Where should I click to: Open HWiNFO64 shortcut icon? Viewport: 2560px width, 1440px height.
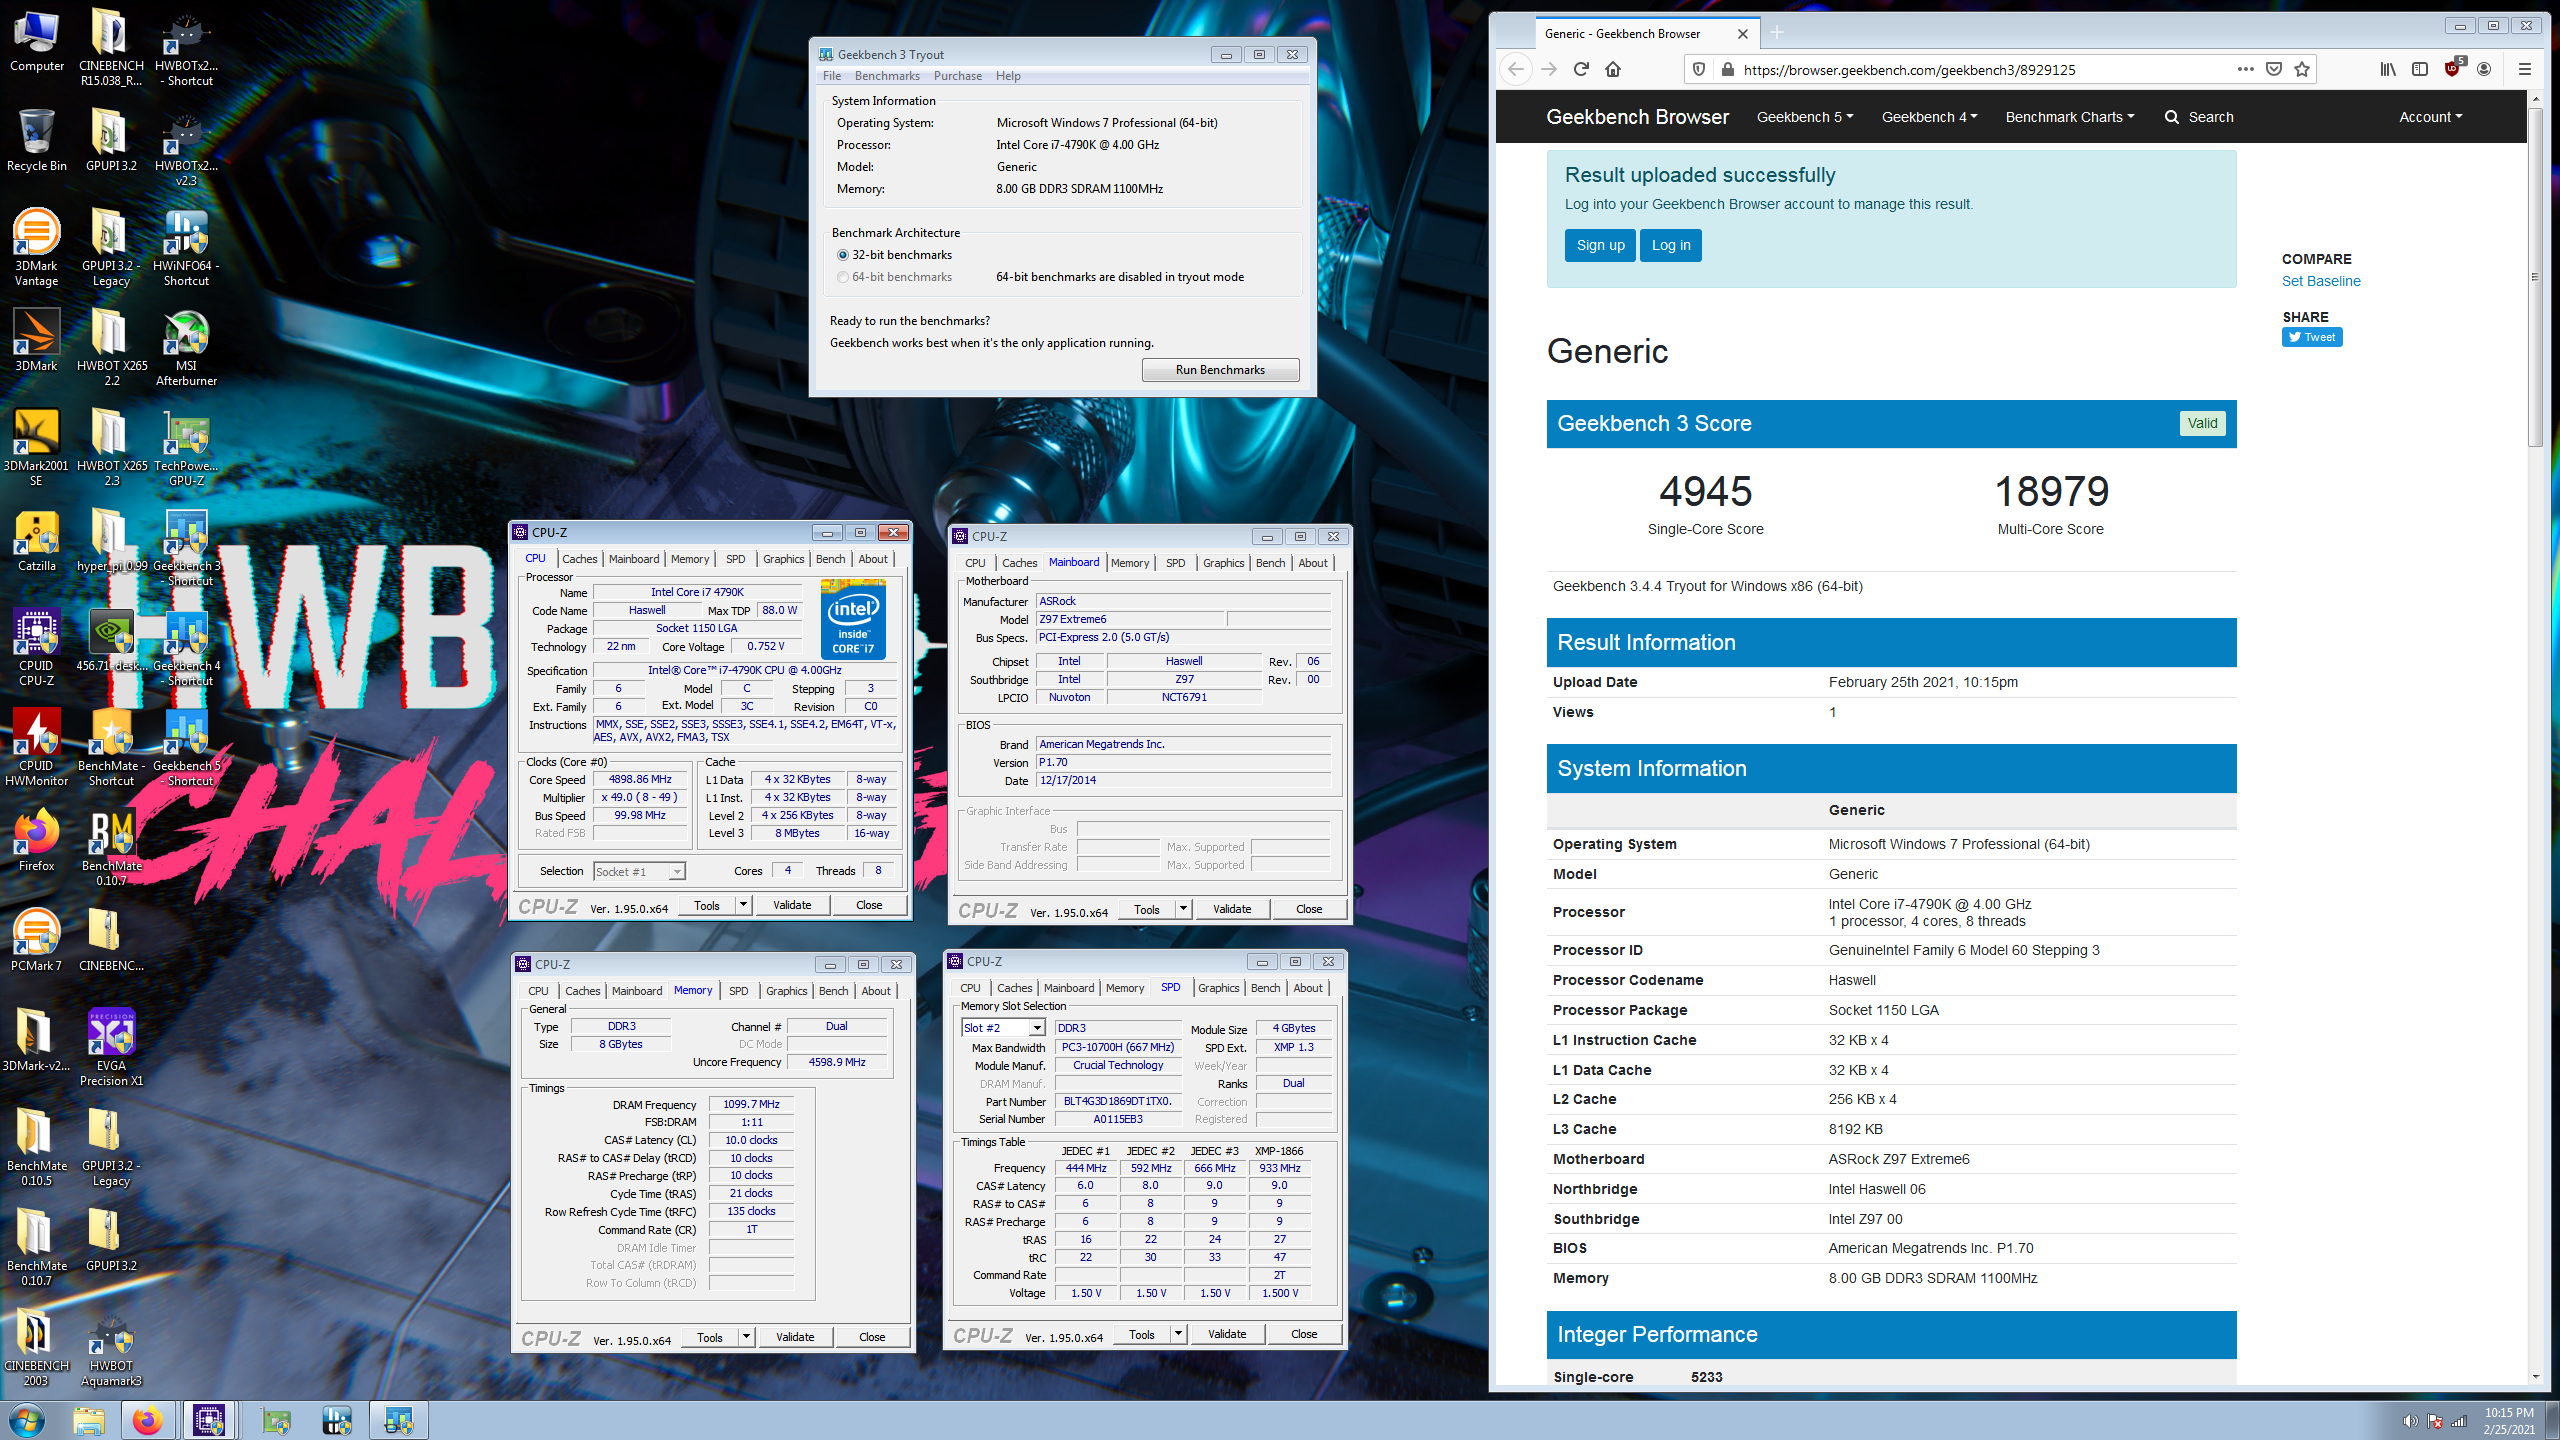coord(186,246)
